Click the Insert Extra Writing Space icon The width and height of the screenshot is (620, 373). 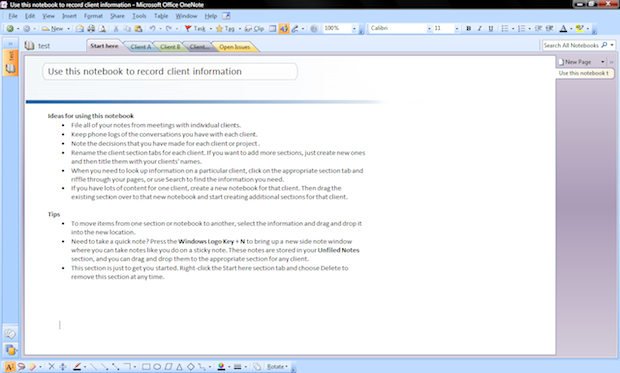pos(63,367)
